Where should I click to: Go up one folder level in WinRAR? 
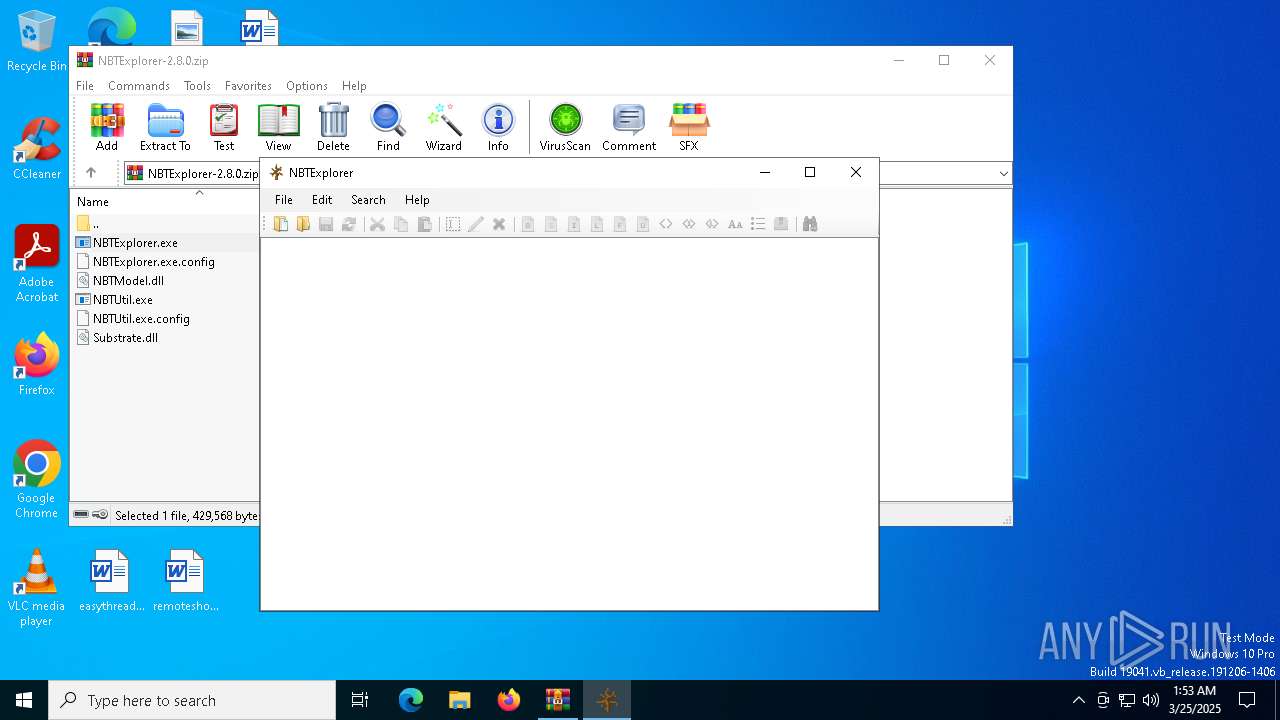91,173
